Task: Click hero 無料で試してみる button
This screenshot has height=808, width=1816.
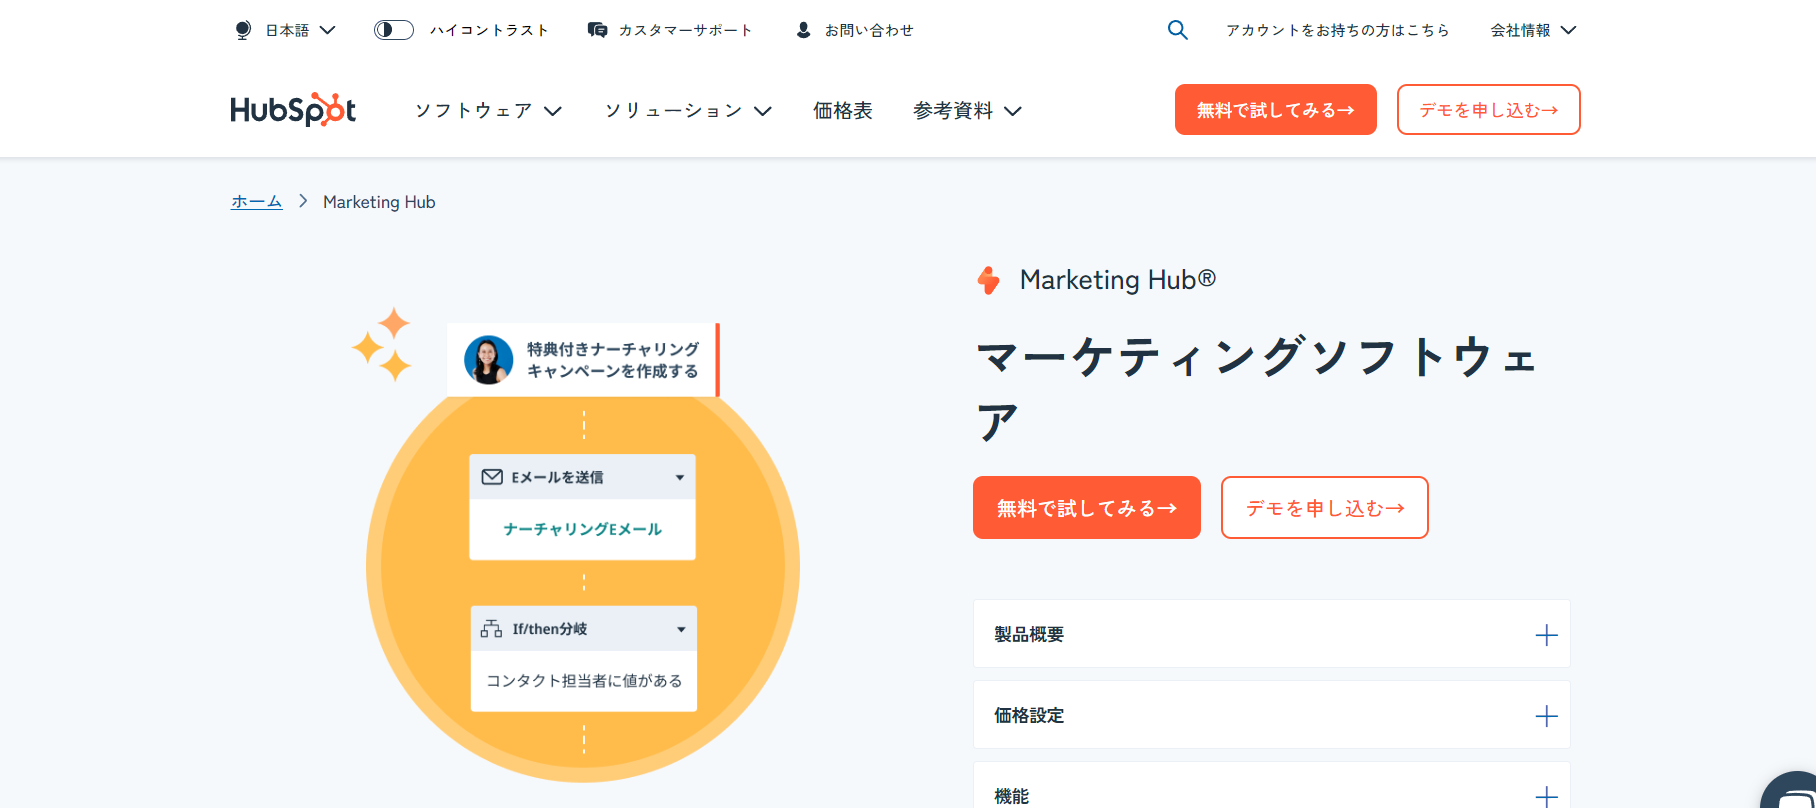Action: [x=1087, y=508]
